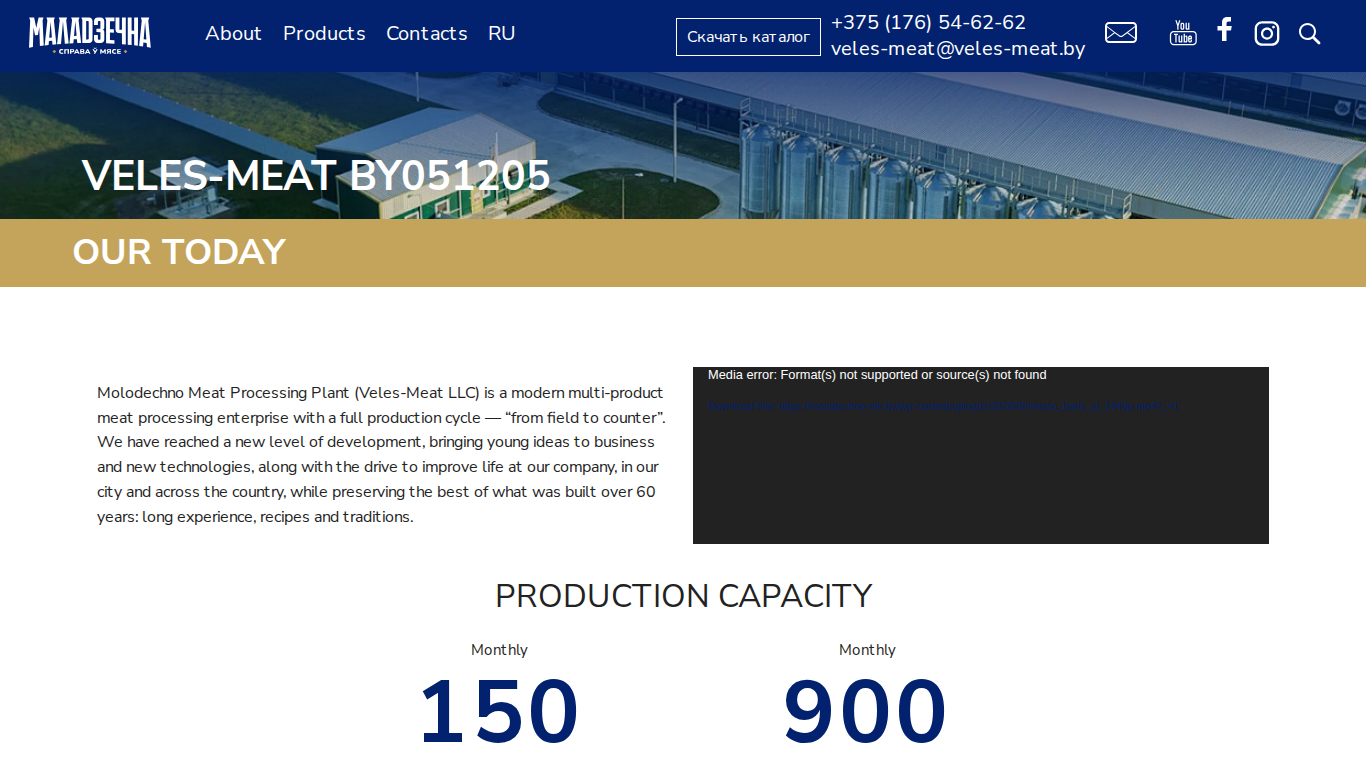Viewport: 1366px width, 768px height.
Task: Click the 150 capacity figure
Action: (x=499, y=712)
